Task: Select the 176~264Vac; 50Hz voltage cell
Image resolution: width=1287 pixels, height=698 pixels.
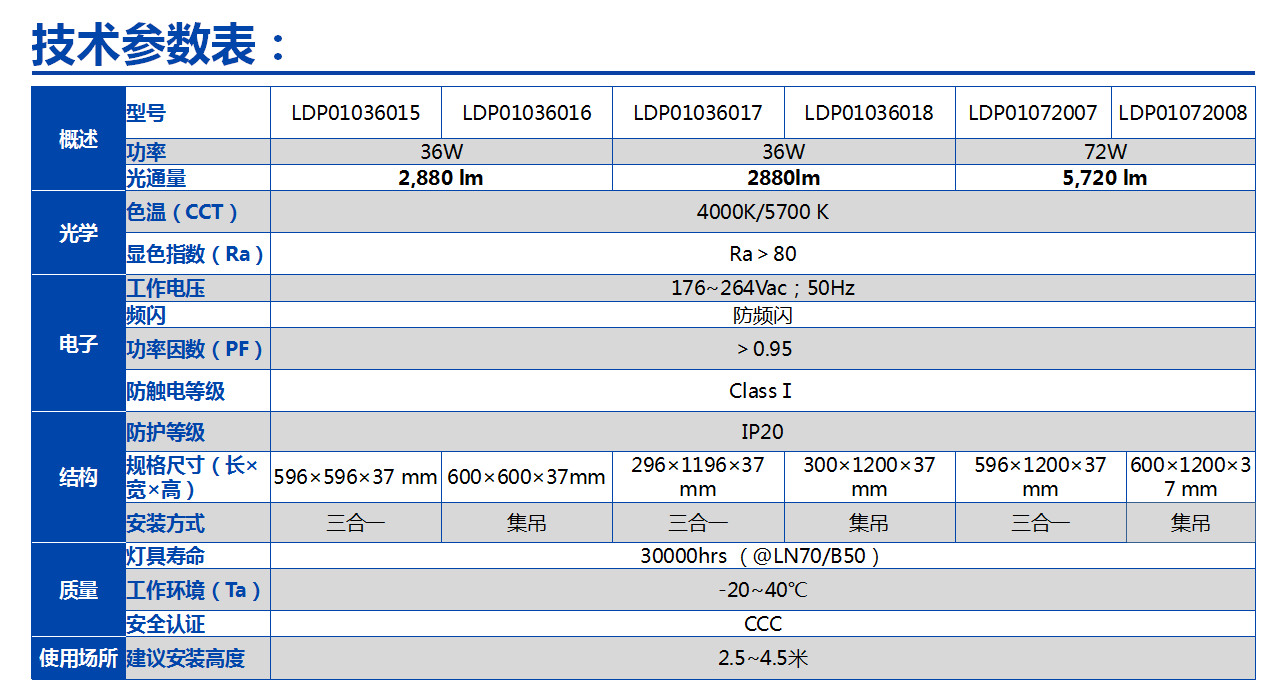Action: click(x=762, y=289)
